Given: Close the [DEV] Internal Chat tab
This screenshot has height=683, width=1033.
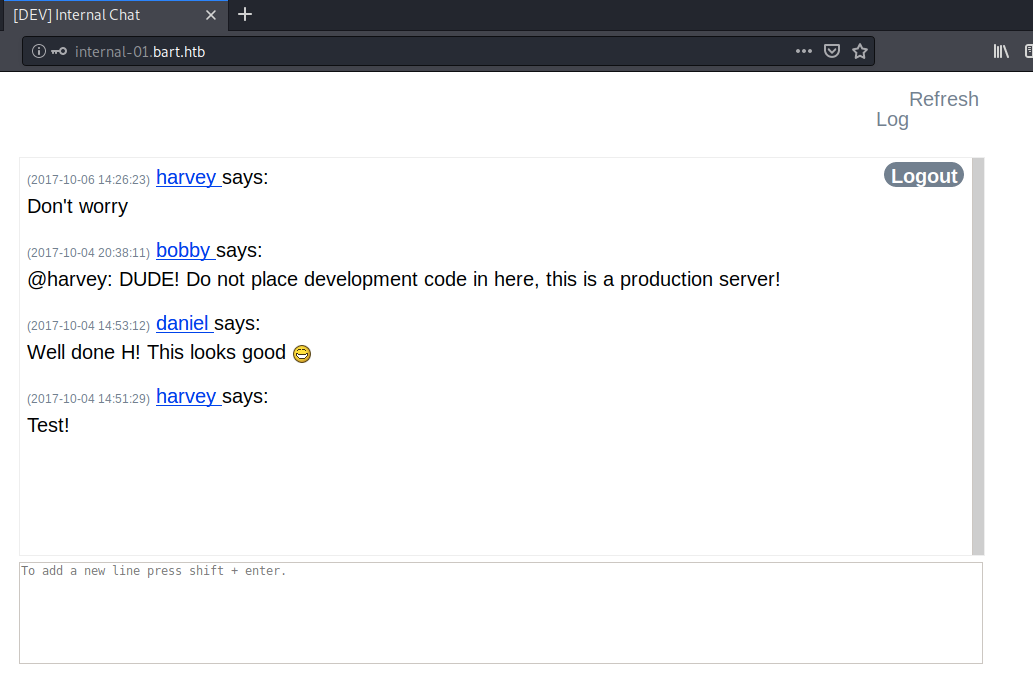Looking at the screenshot, I should pyautogui.click(x=210, y=15).
